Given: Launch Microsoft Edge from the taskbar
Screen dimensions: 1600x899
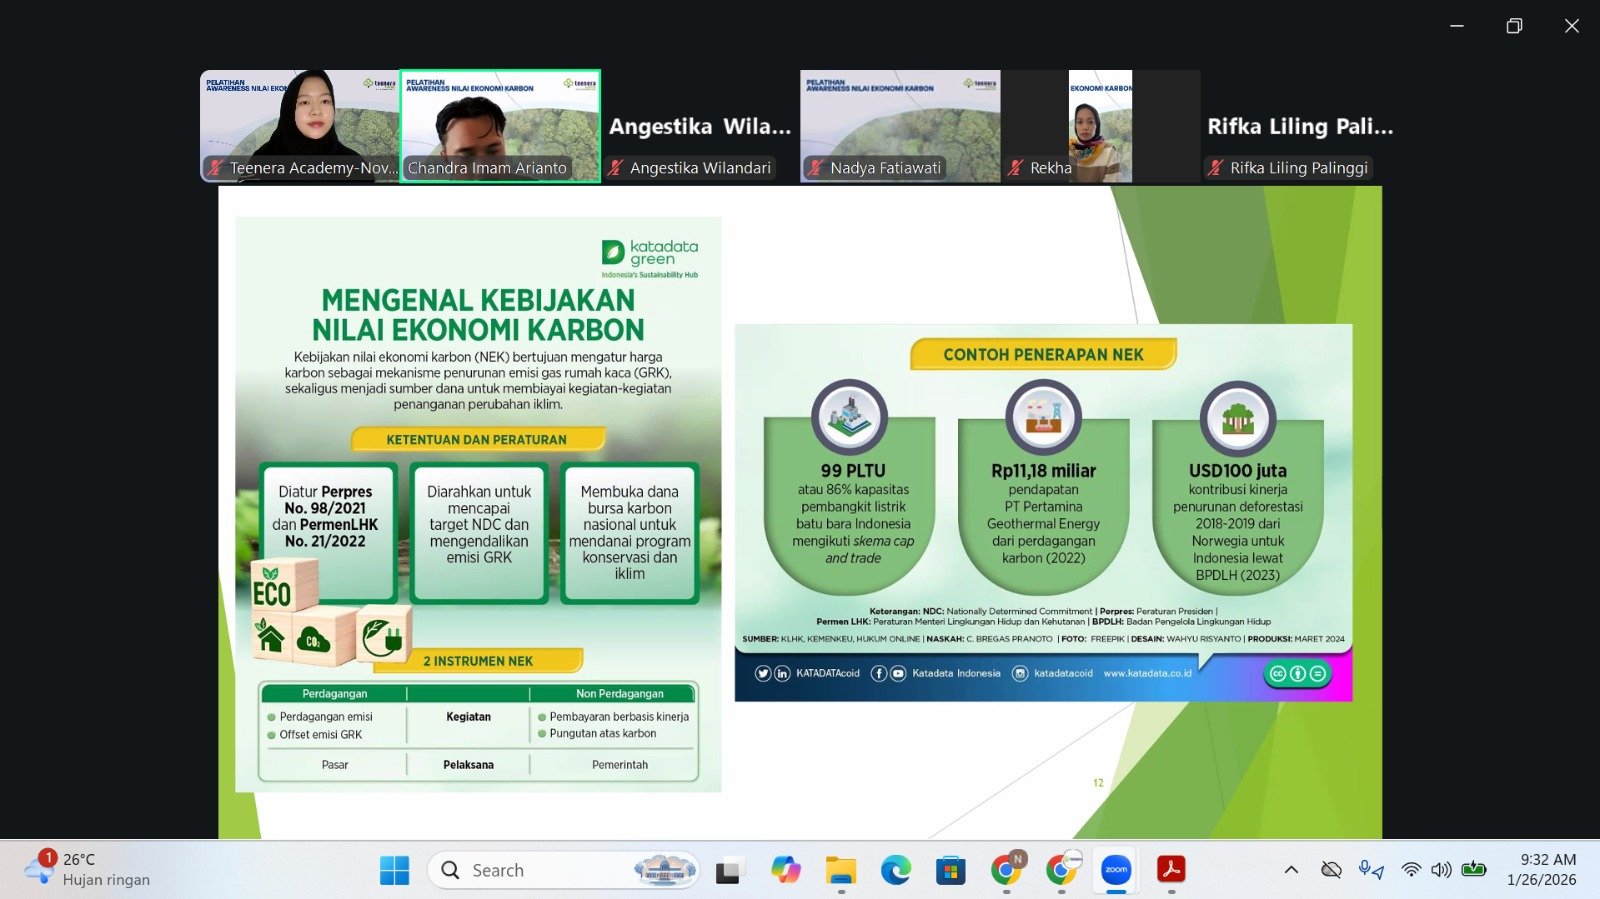Looking at the screenshot, I should (895, 870).
